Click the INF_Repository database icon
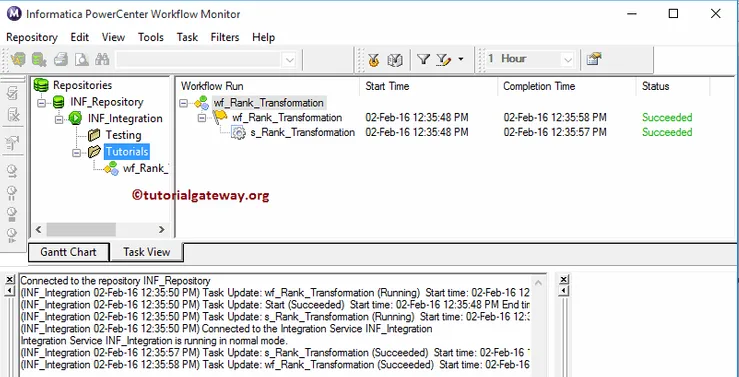The height and width of the screenshot is (377, 739). (x=58, y=102)
